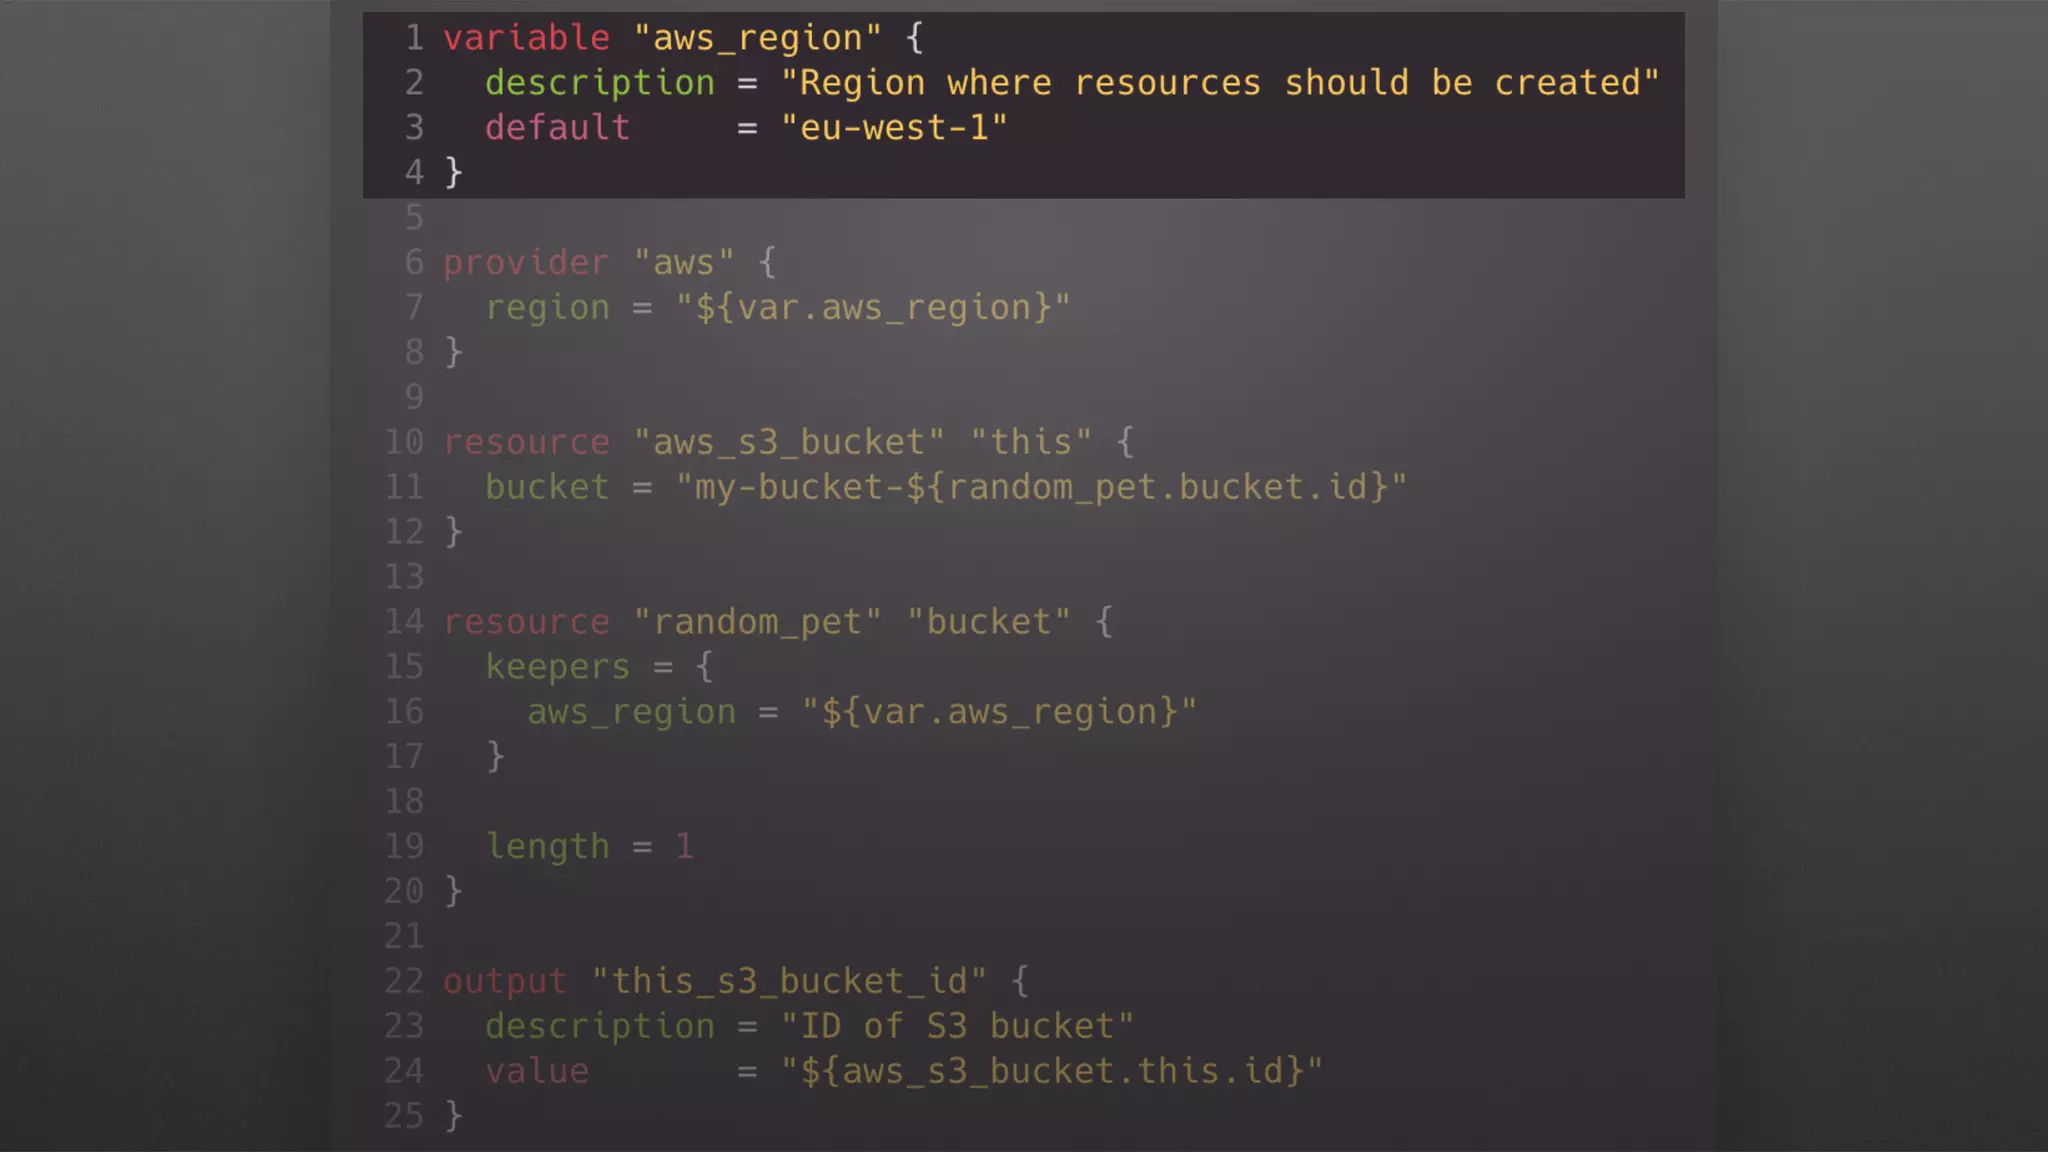The height and width of the screenshot is (1152, 2048).
Task: Click the "output" keyword on line 22
Action: [505, 982]
